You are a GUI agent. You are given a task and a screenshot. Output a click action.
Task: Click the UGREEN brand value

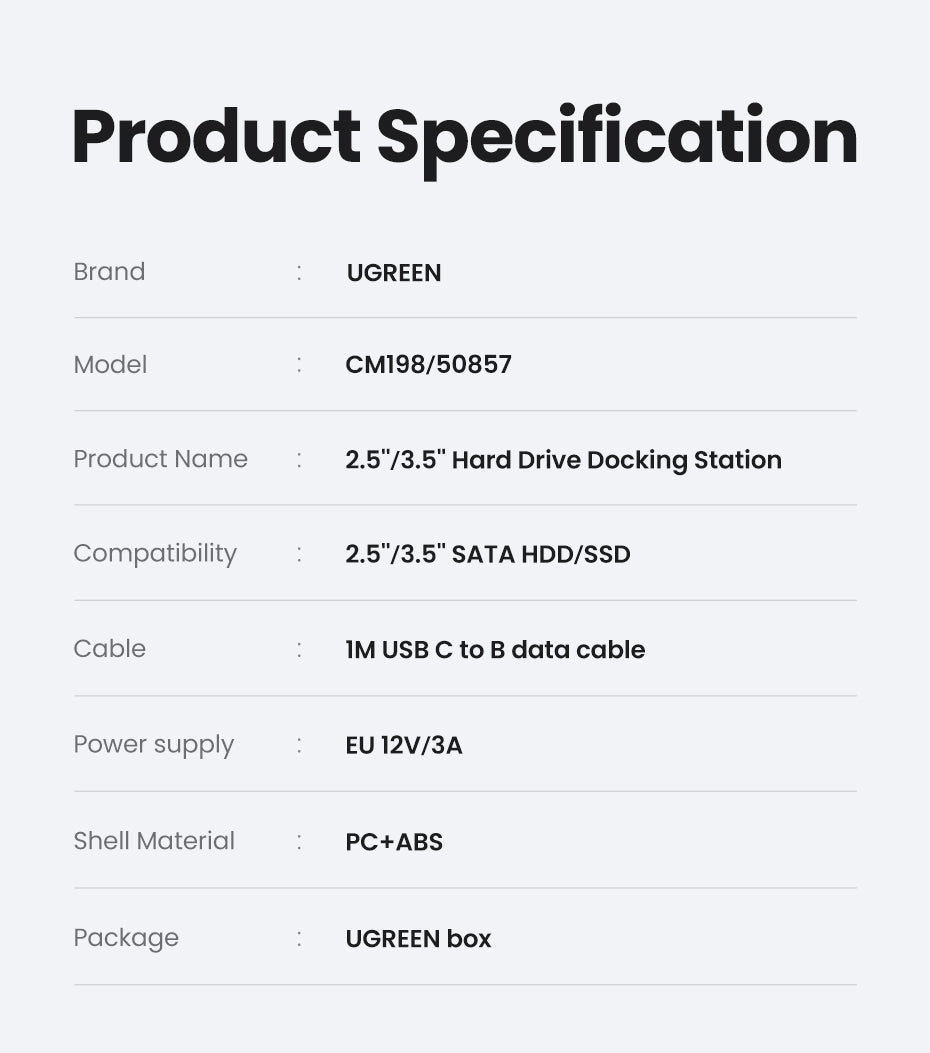point(394,273)
